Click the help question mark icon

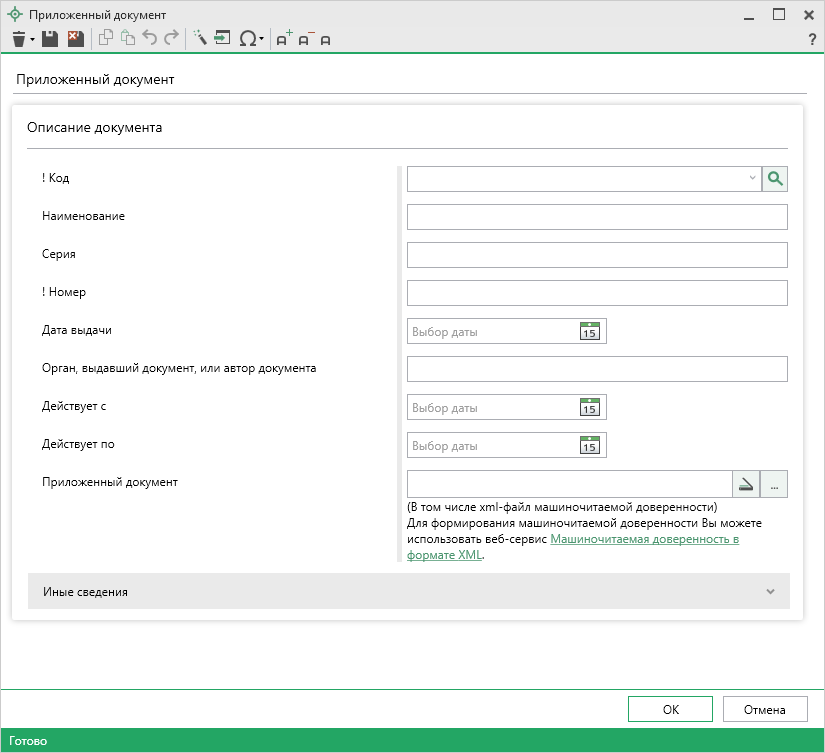pos(812,40)
